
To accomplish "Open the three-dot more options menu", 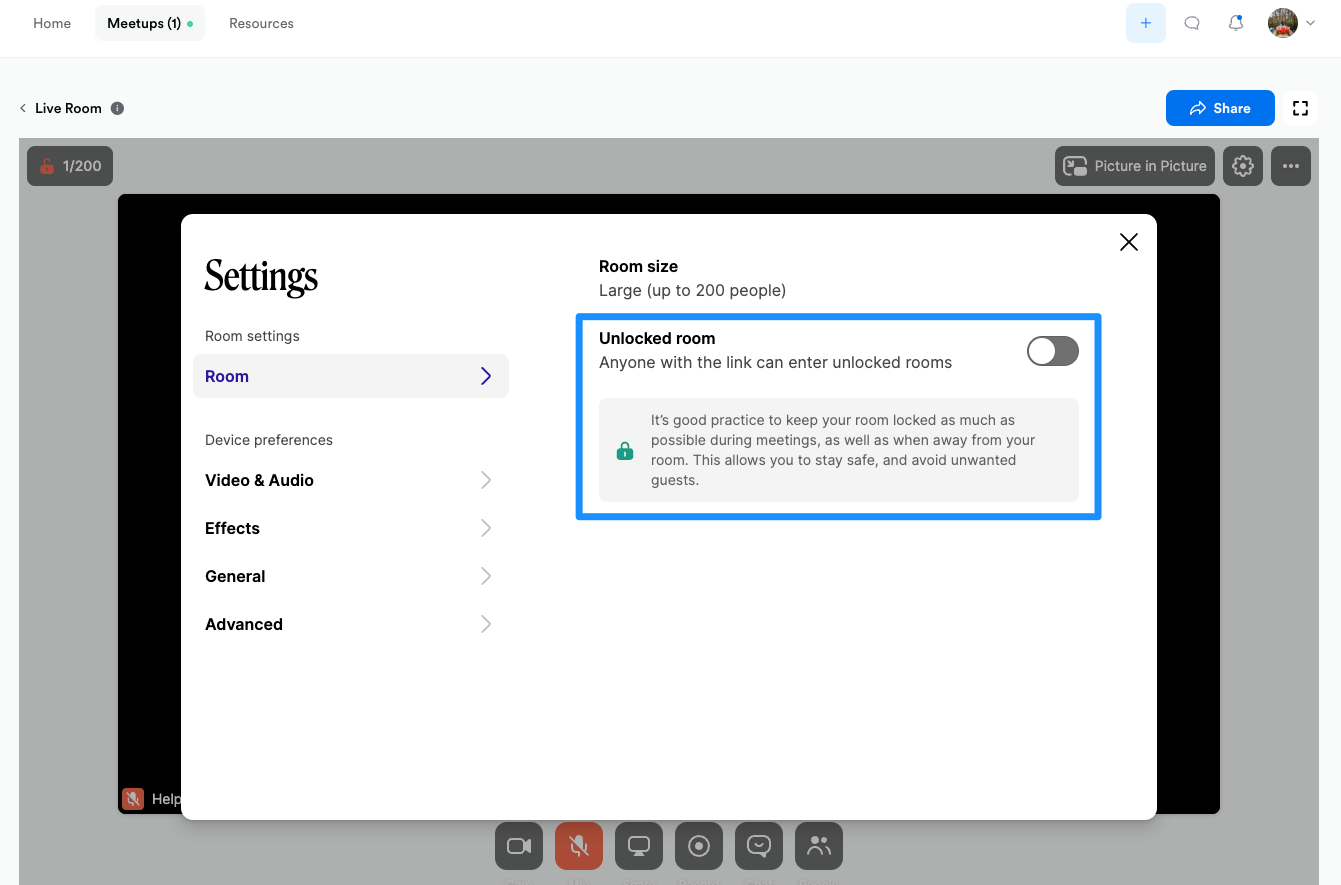I will [1291, 166].
